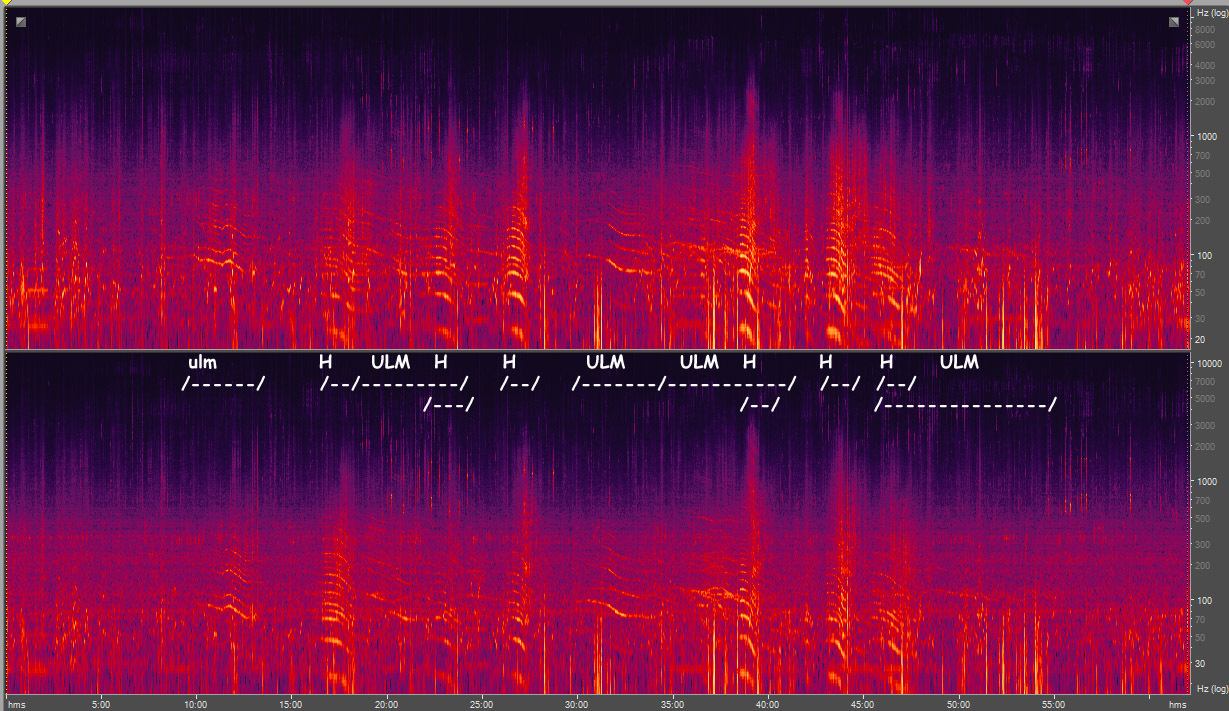Screen dimensions: 1229x711
Task: Click the 3000 Hz label on lower ruler
Action: 1206,425
